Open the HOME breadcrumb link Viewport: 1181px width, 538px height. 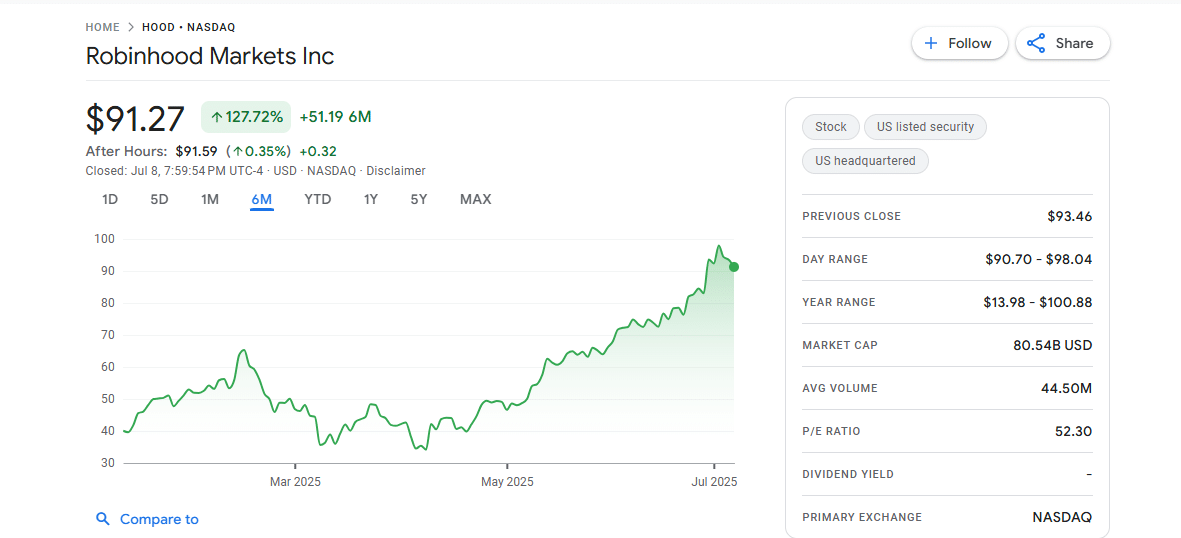pos(102,27)
